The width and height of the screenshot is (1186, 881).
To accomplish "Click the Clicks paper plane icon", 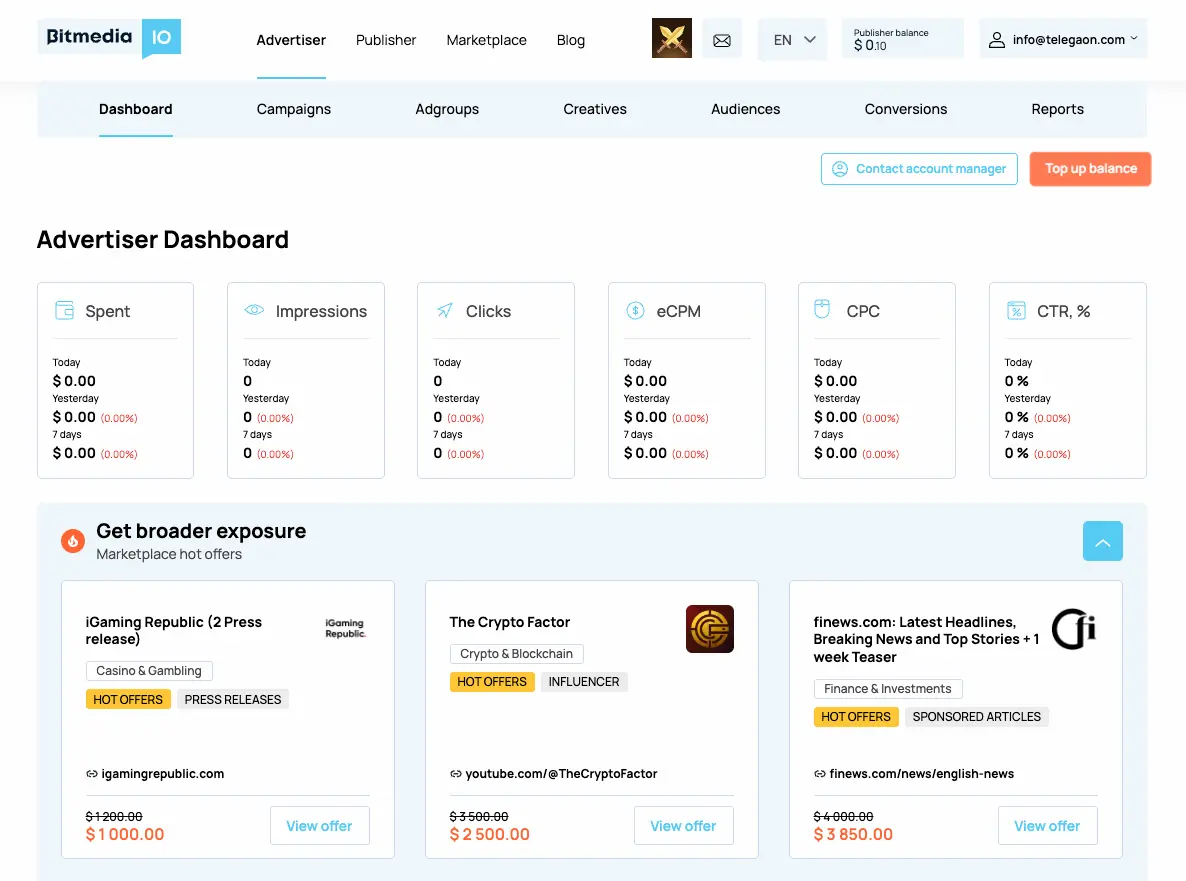I will pos(445,310).
